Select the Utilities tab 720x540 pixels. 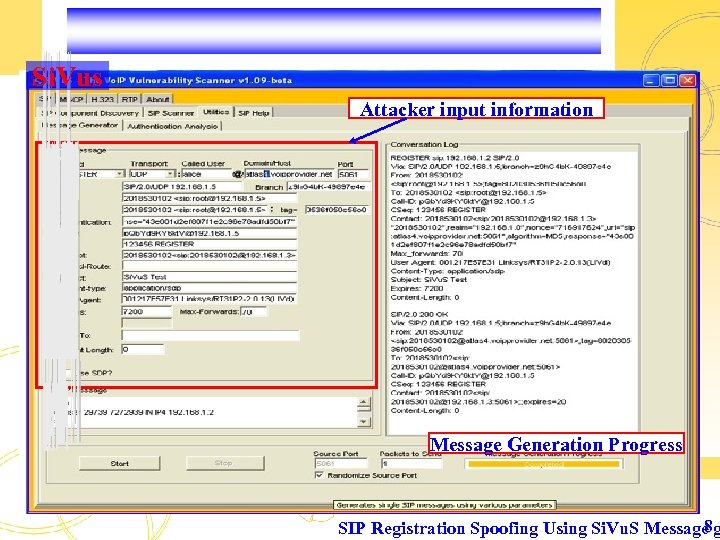pyautogui.click(x=216, y=112)
